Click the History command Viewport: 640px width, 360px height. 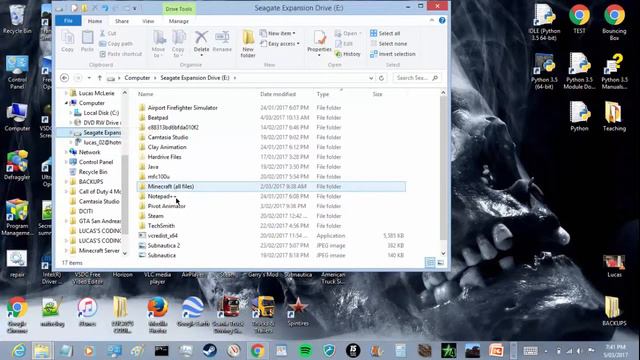pos(348,54)
